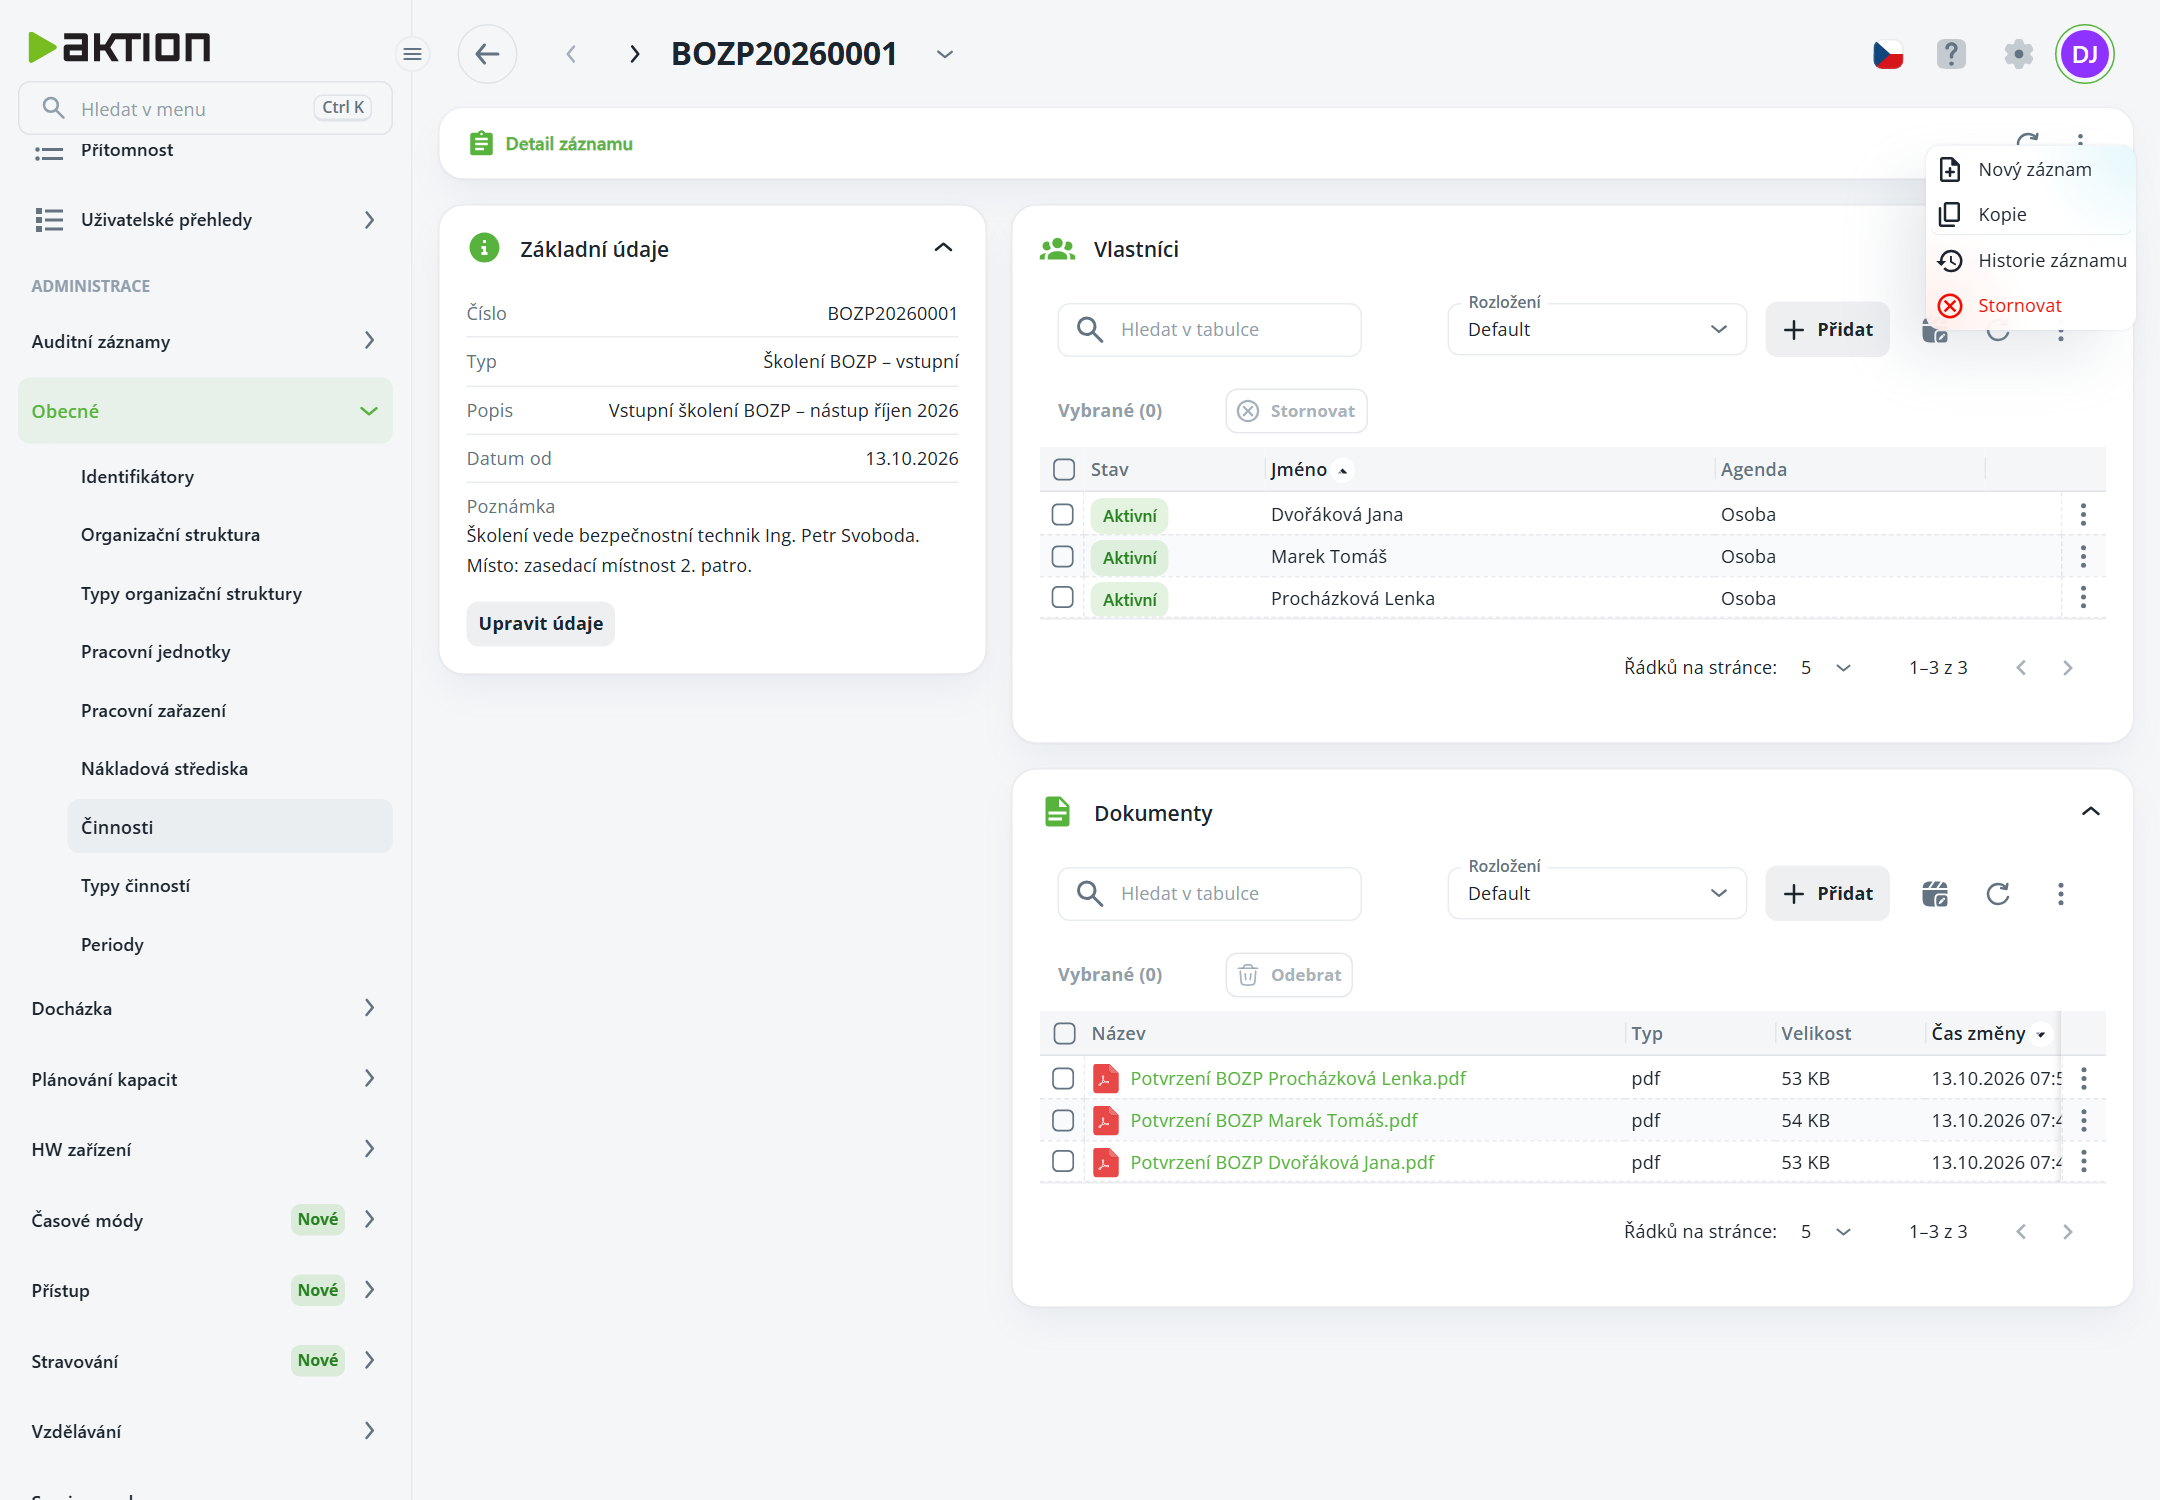Open Rozložení dropdown in Vlastníci
Image resolution: width=2160 pixels, height=1500 pixels.
click(x=1597, y=330)
